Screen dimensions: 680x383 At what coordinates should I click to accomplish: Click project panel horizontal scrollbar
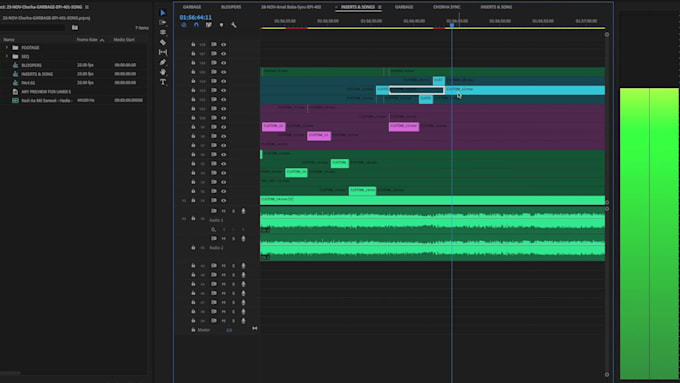point(10,373)
